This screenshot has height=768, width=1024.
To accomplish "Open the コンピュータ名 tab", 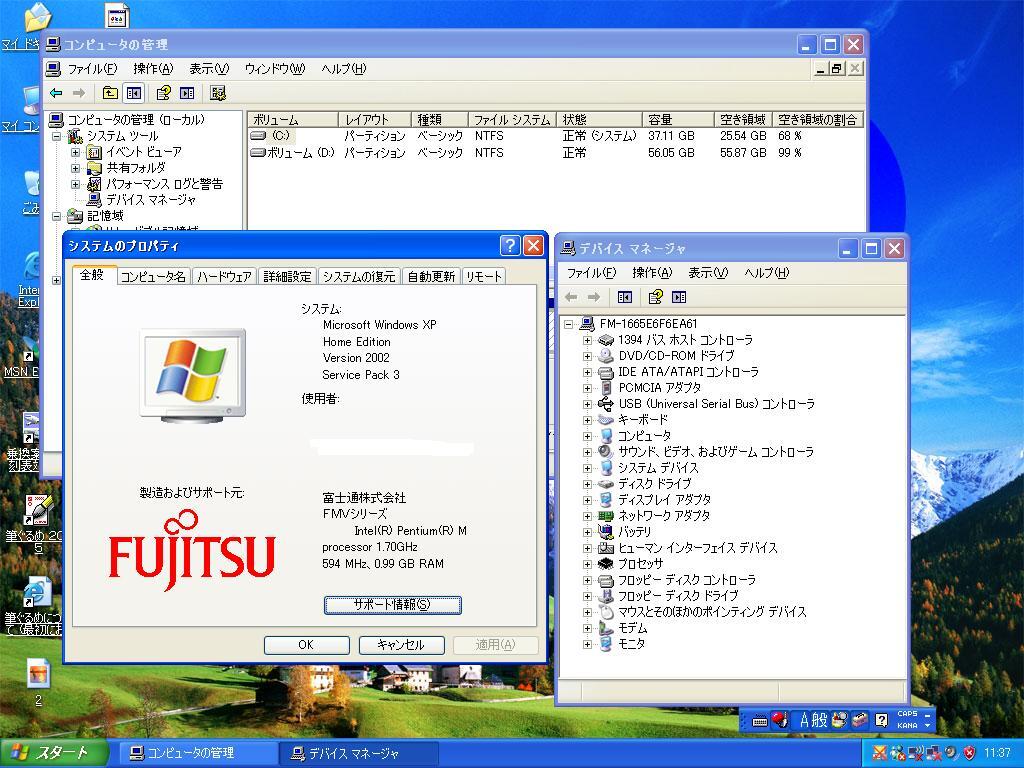I will (153, 277).
